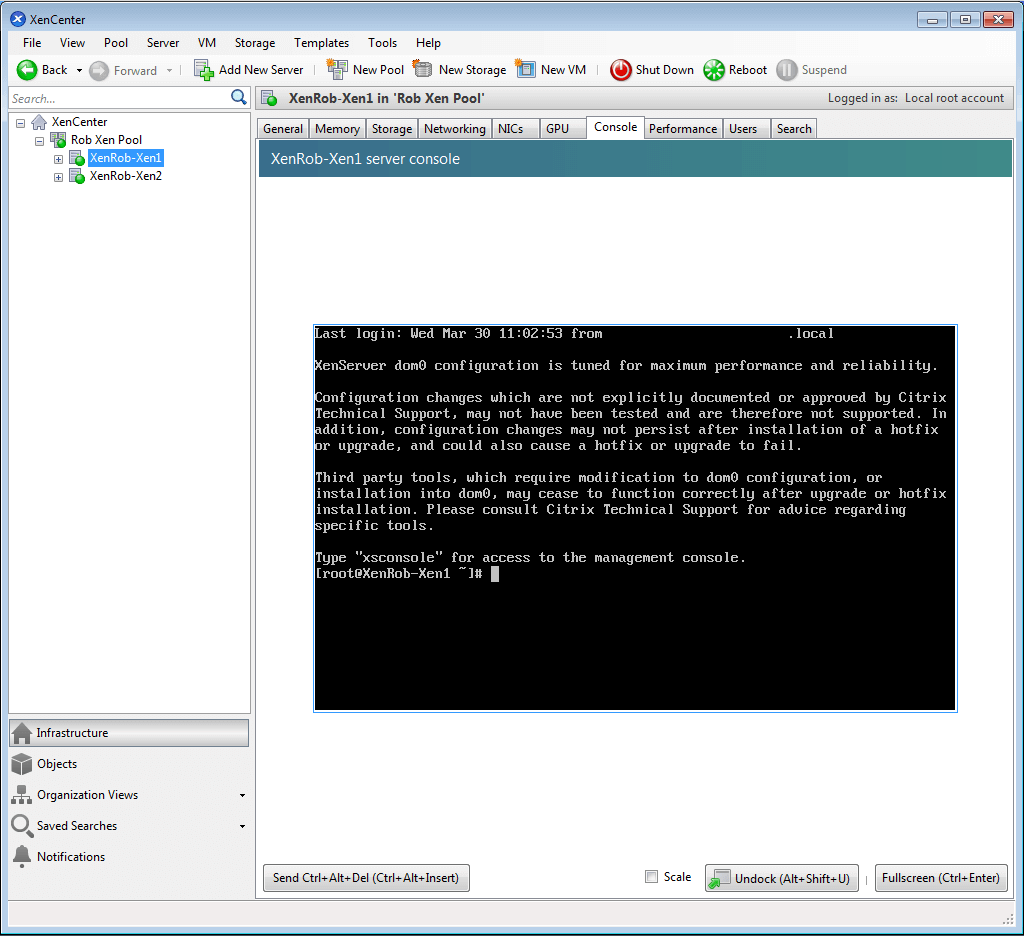This screenshot has height=936, width=1024.
Task: Click the Organization Views hierarchy icon
Action: click(22, 794)
